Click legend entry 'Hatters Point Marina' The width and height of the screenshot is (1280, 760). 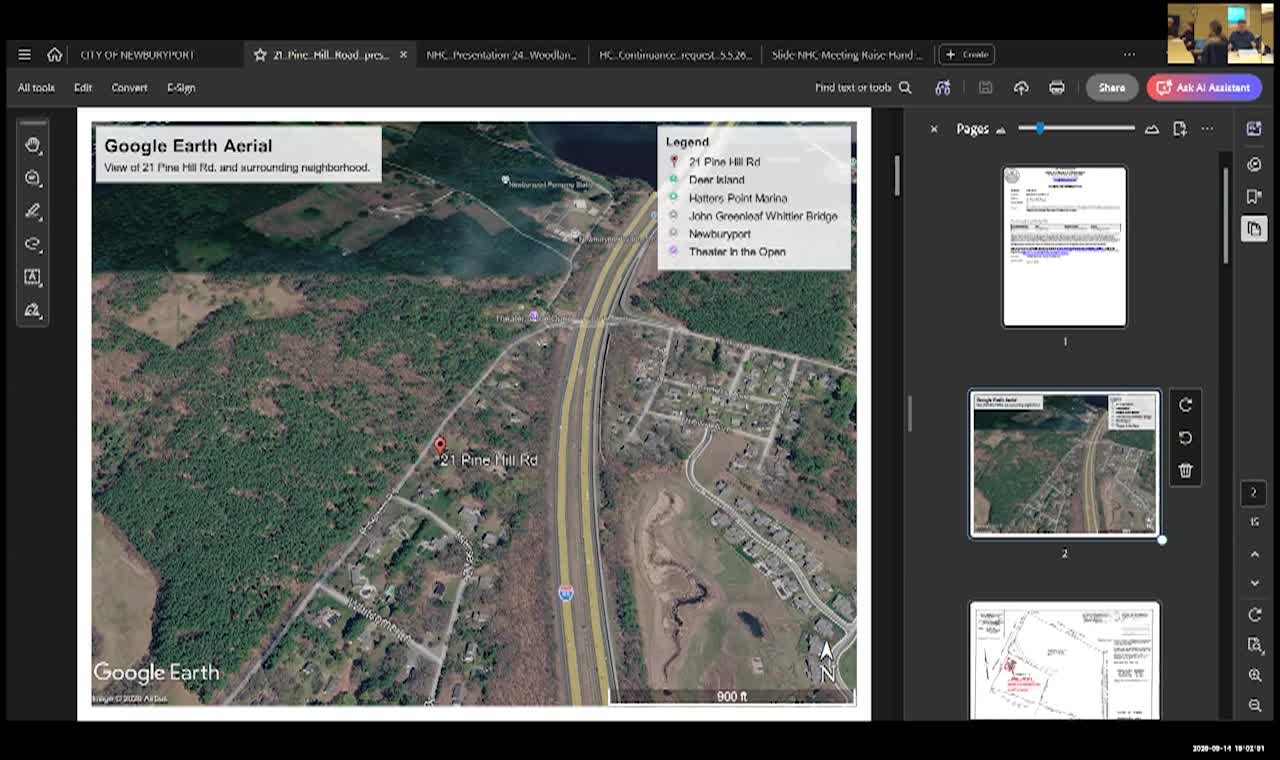[x=737, y=198]
